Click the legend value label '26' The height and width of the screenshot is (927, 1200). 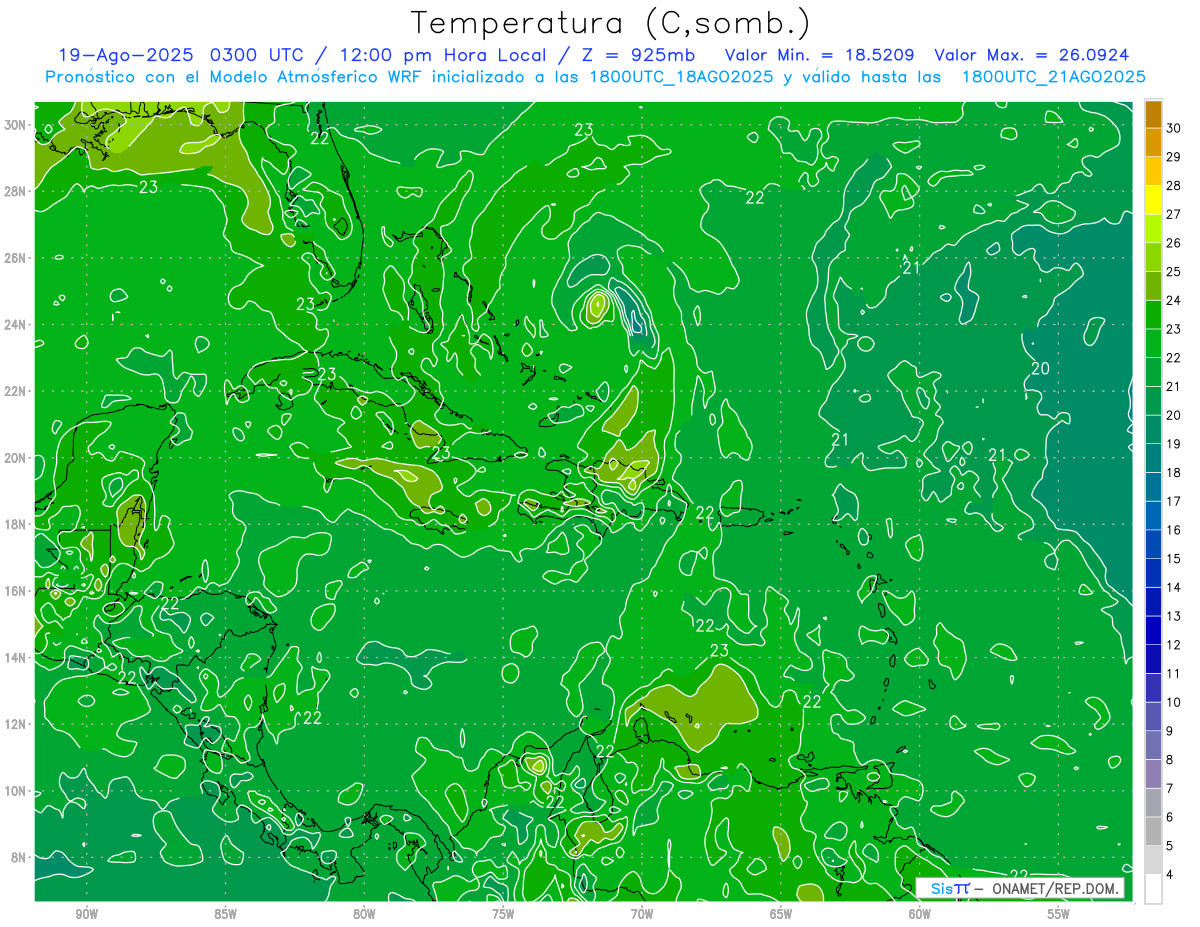click(1174, 243)
